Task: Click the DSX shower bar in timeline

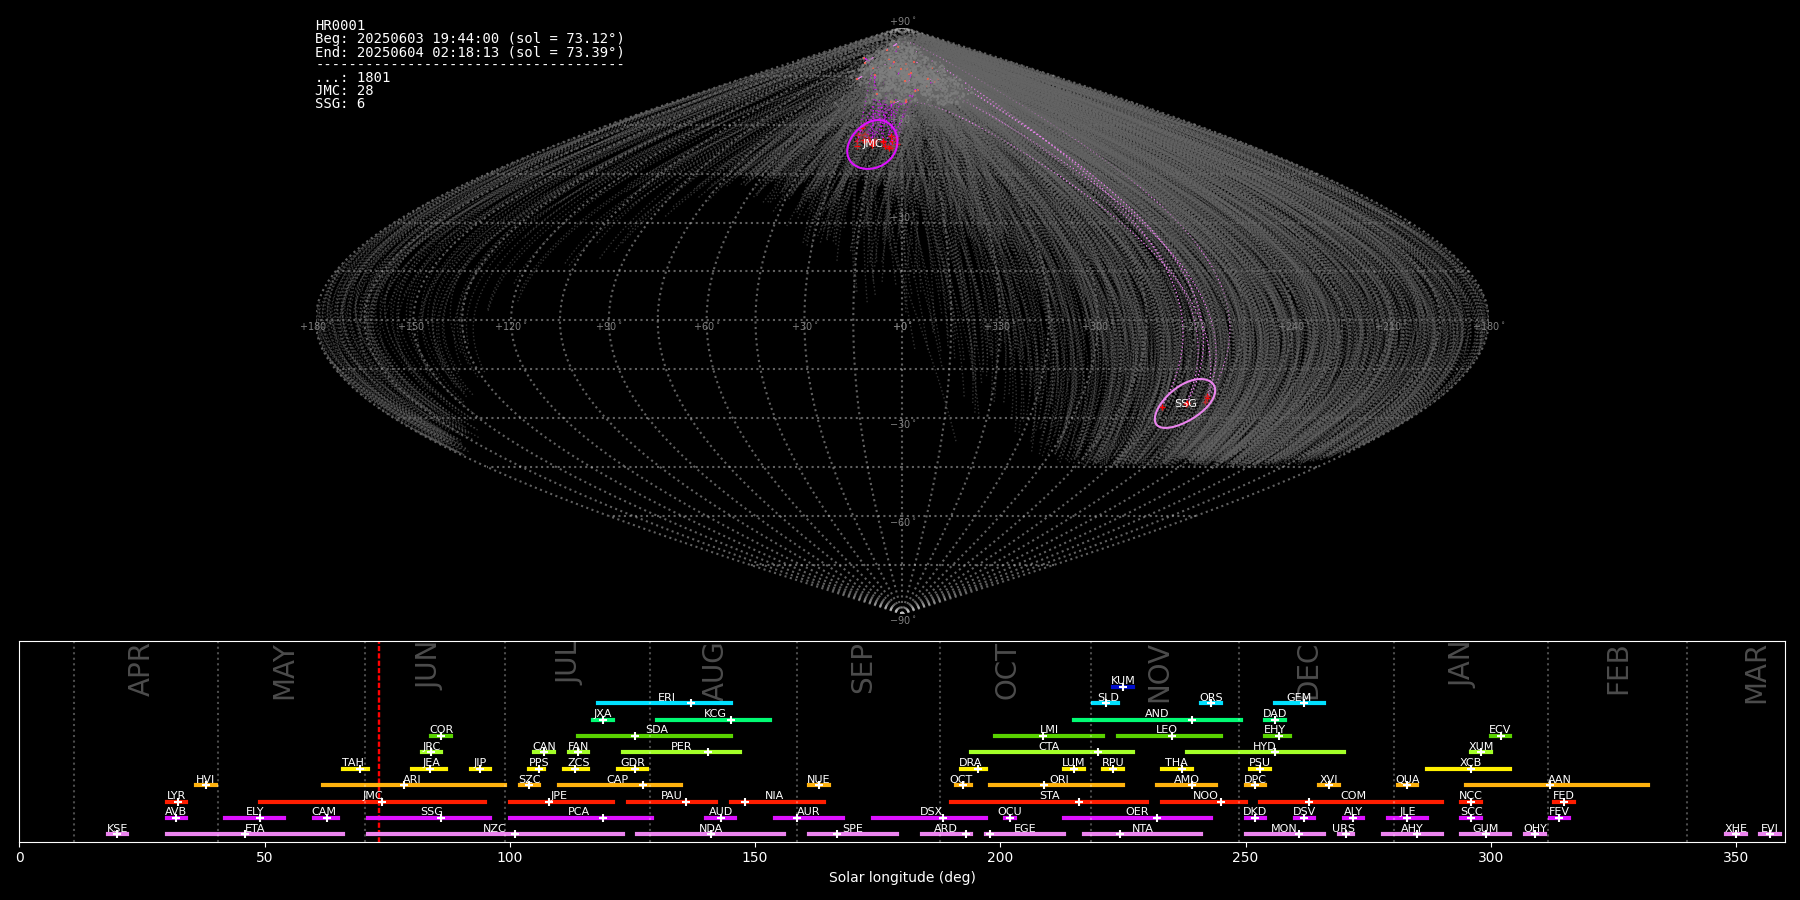Action: [929, 818]
